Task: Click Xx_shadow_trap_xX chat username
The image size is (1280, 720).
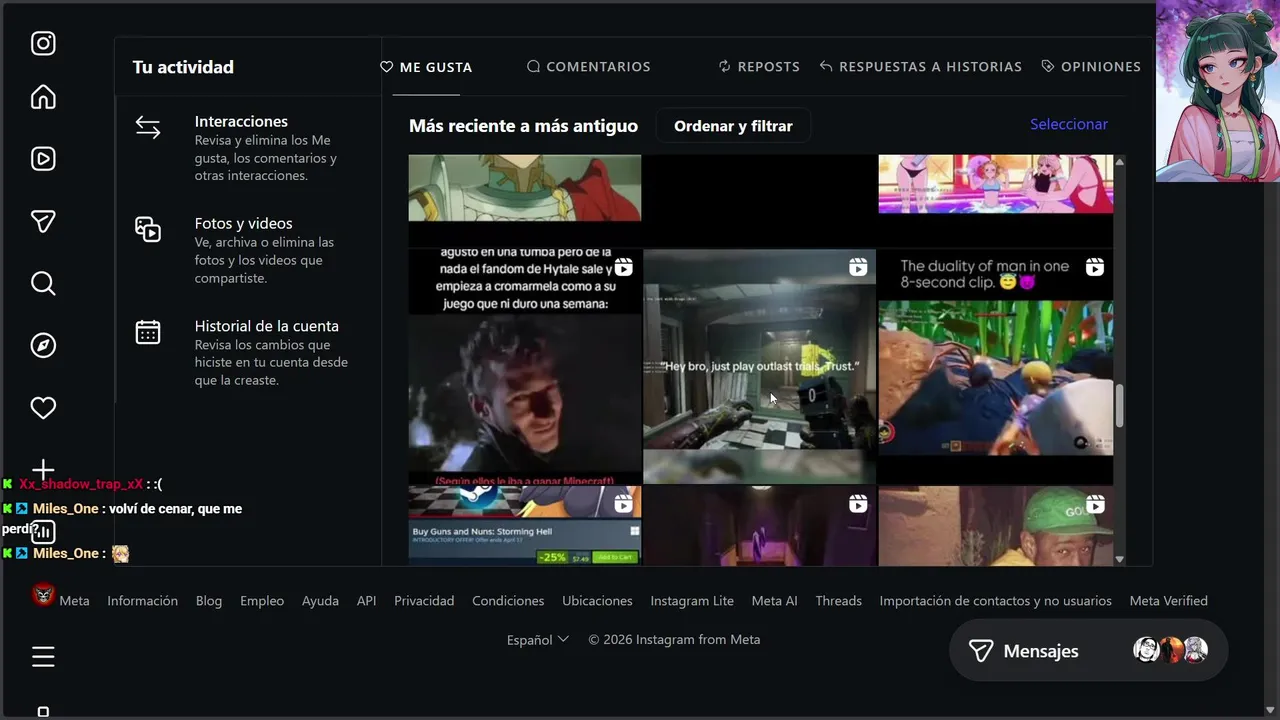Action: pos(81,484)
